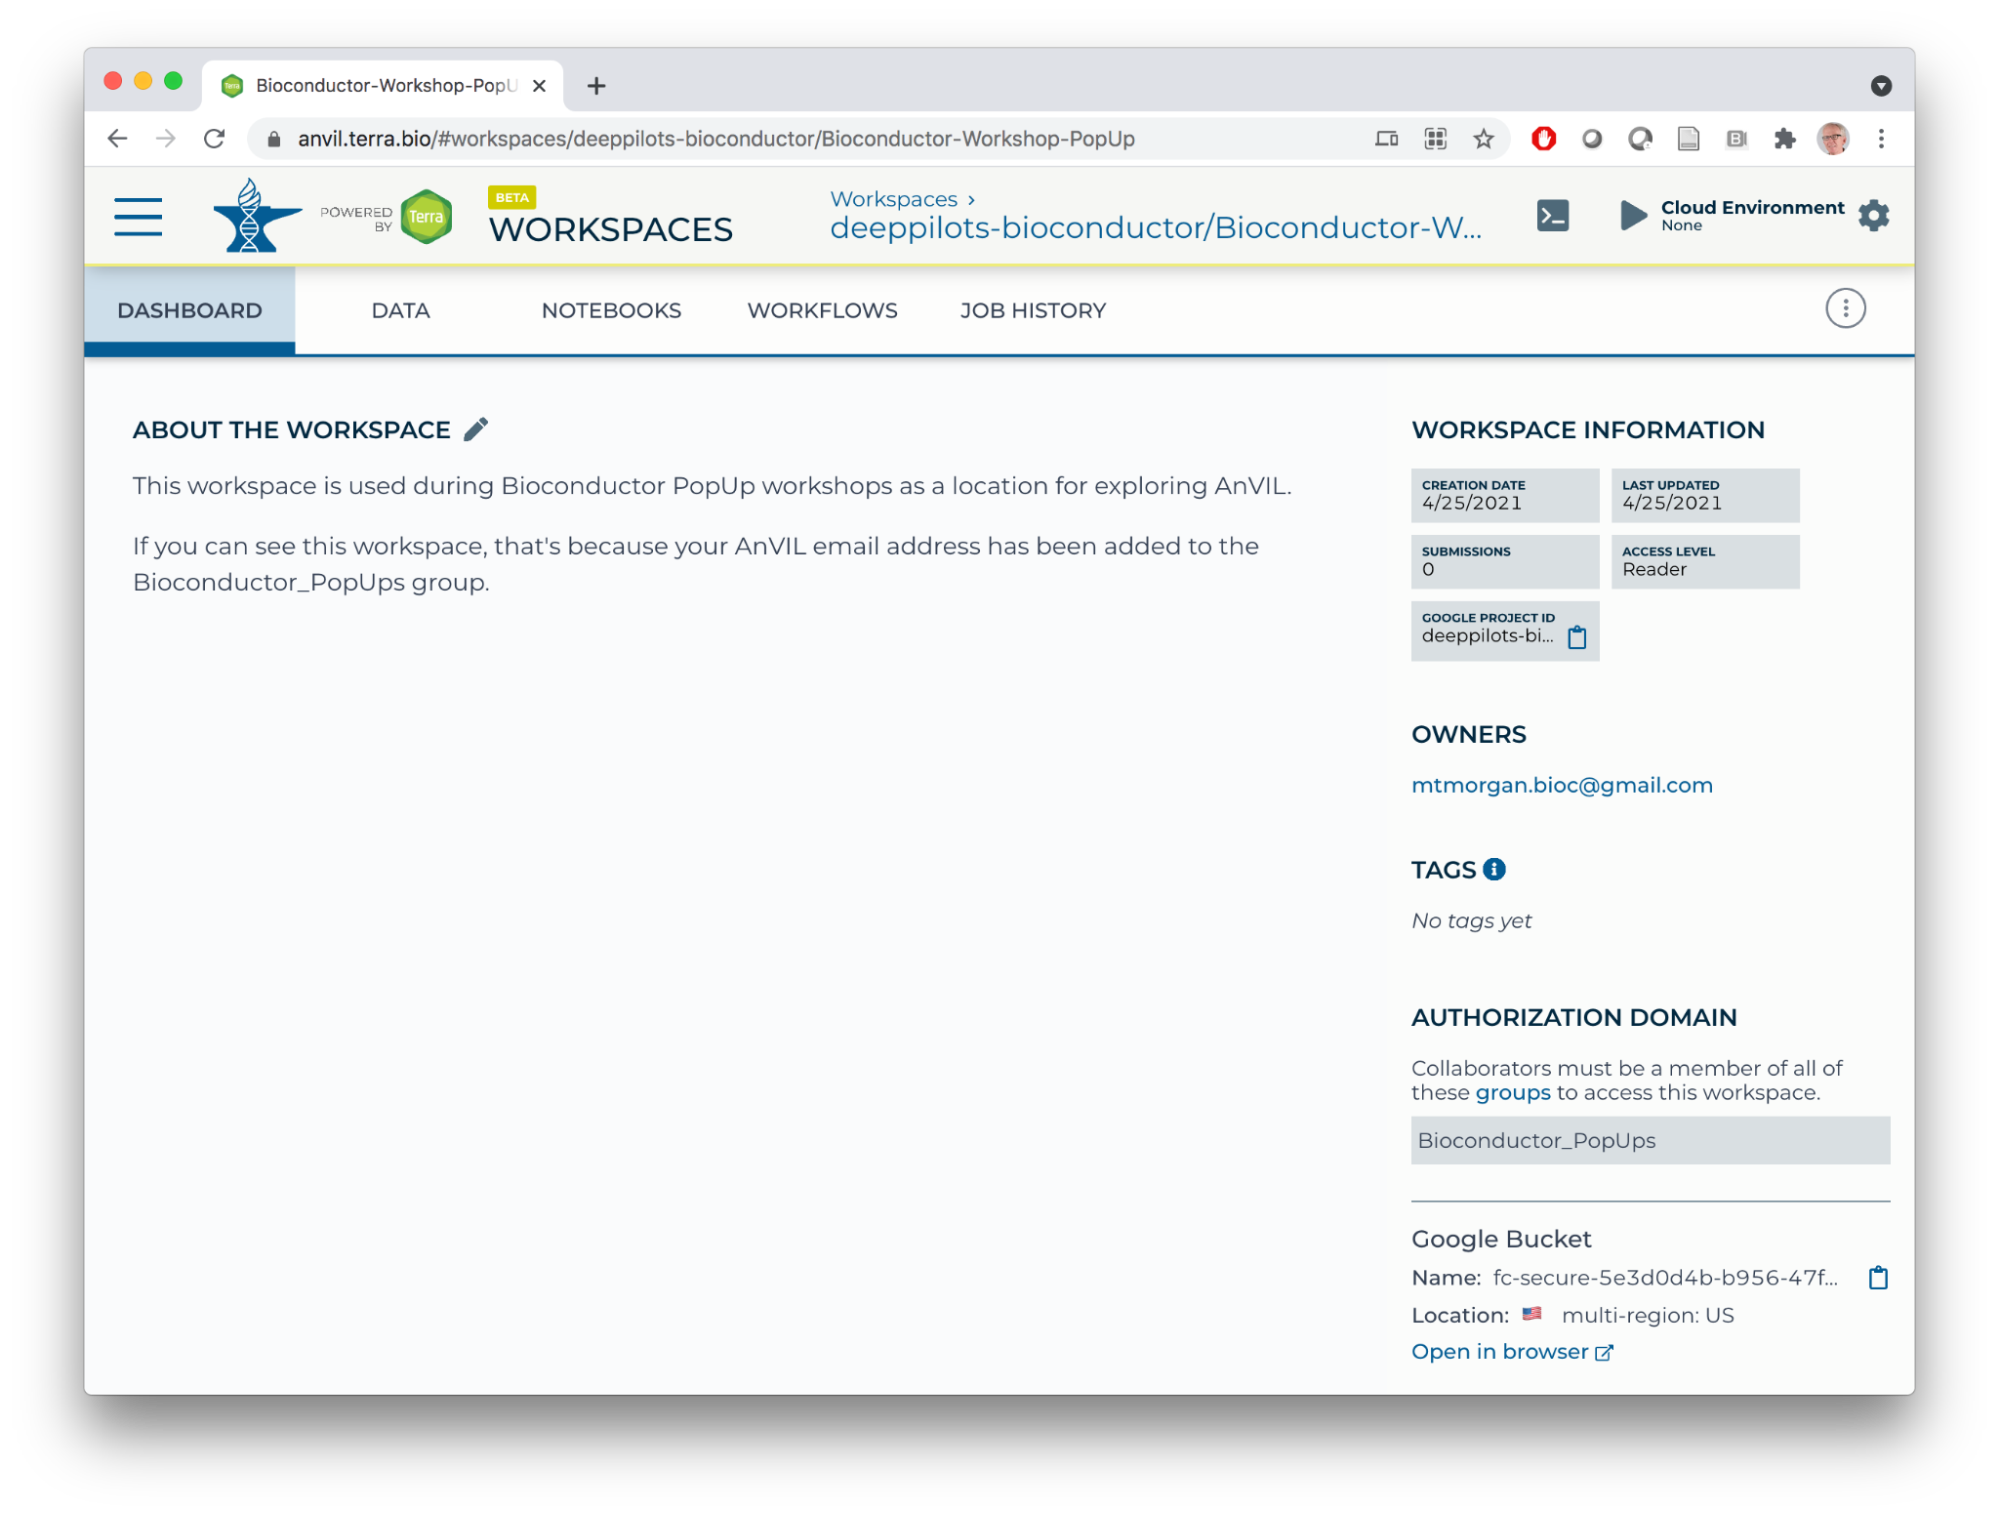Viewport: 1999px width, 1516px height.
Task: Open the Notebooks tab
Action: pyautogui.click(x=611, y=310)
